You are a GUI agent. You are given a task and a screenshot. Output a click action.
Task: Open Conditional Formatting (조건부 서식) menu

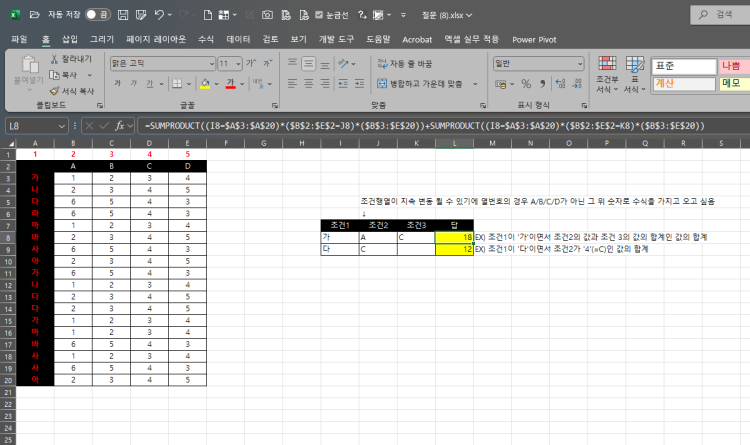607,74
